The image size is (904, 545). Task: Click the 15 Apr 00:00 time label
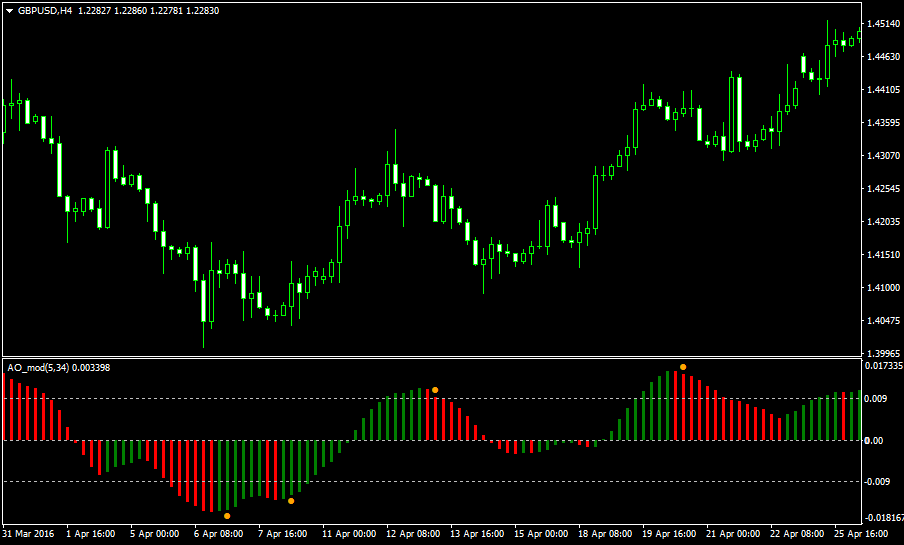(541, 534)
